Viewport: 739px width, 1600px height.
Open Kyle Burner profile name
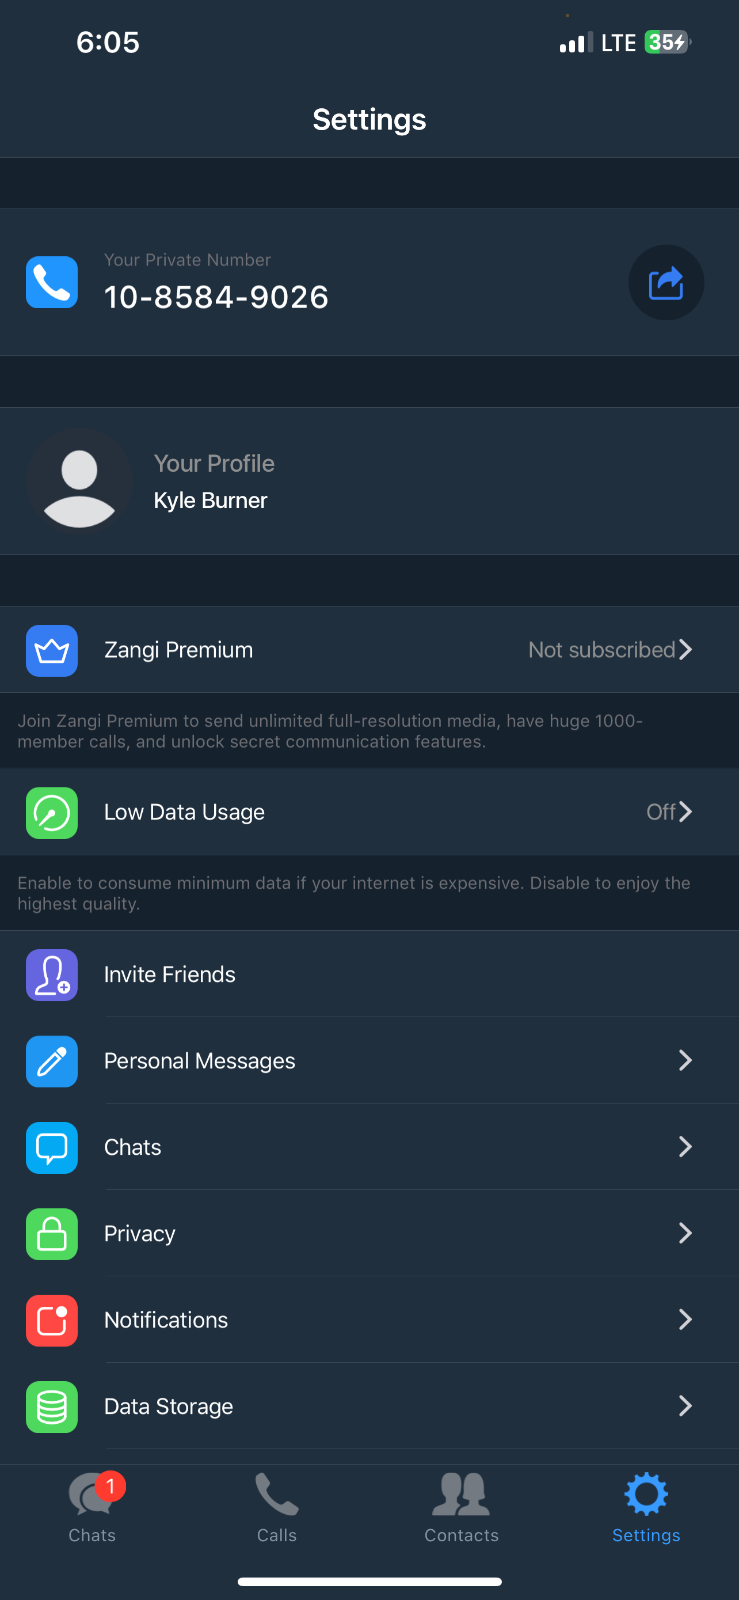(x=211, y=501)
